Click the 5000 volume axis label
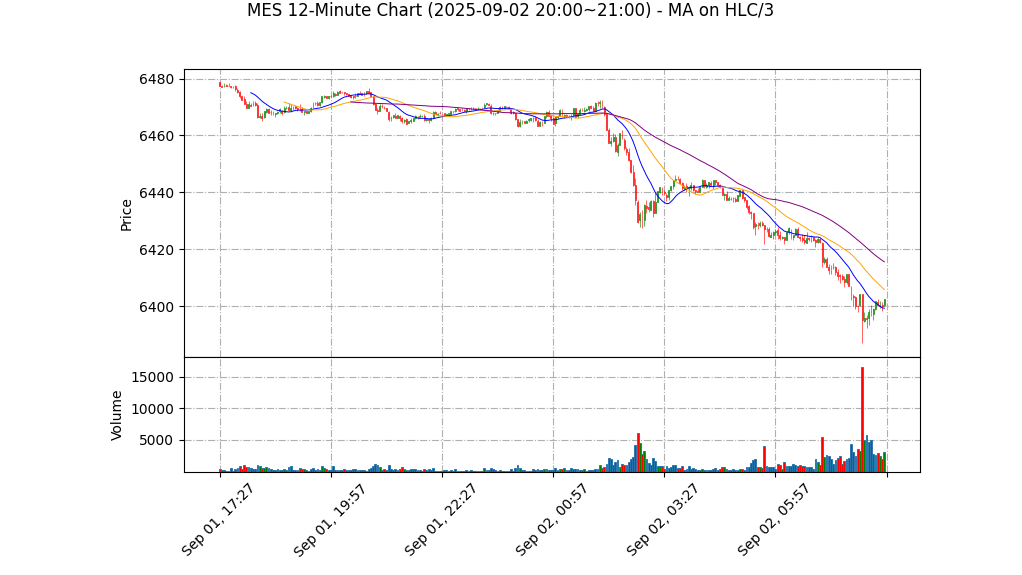Image resolution: width=1022 pixels, height=575 pixels. pyautogui.click(x=156, y=441)
